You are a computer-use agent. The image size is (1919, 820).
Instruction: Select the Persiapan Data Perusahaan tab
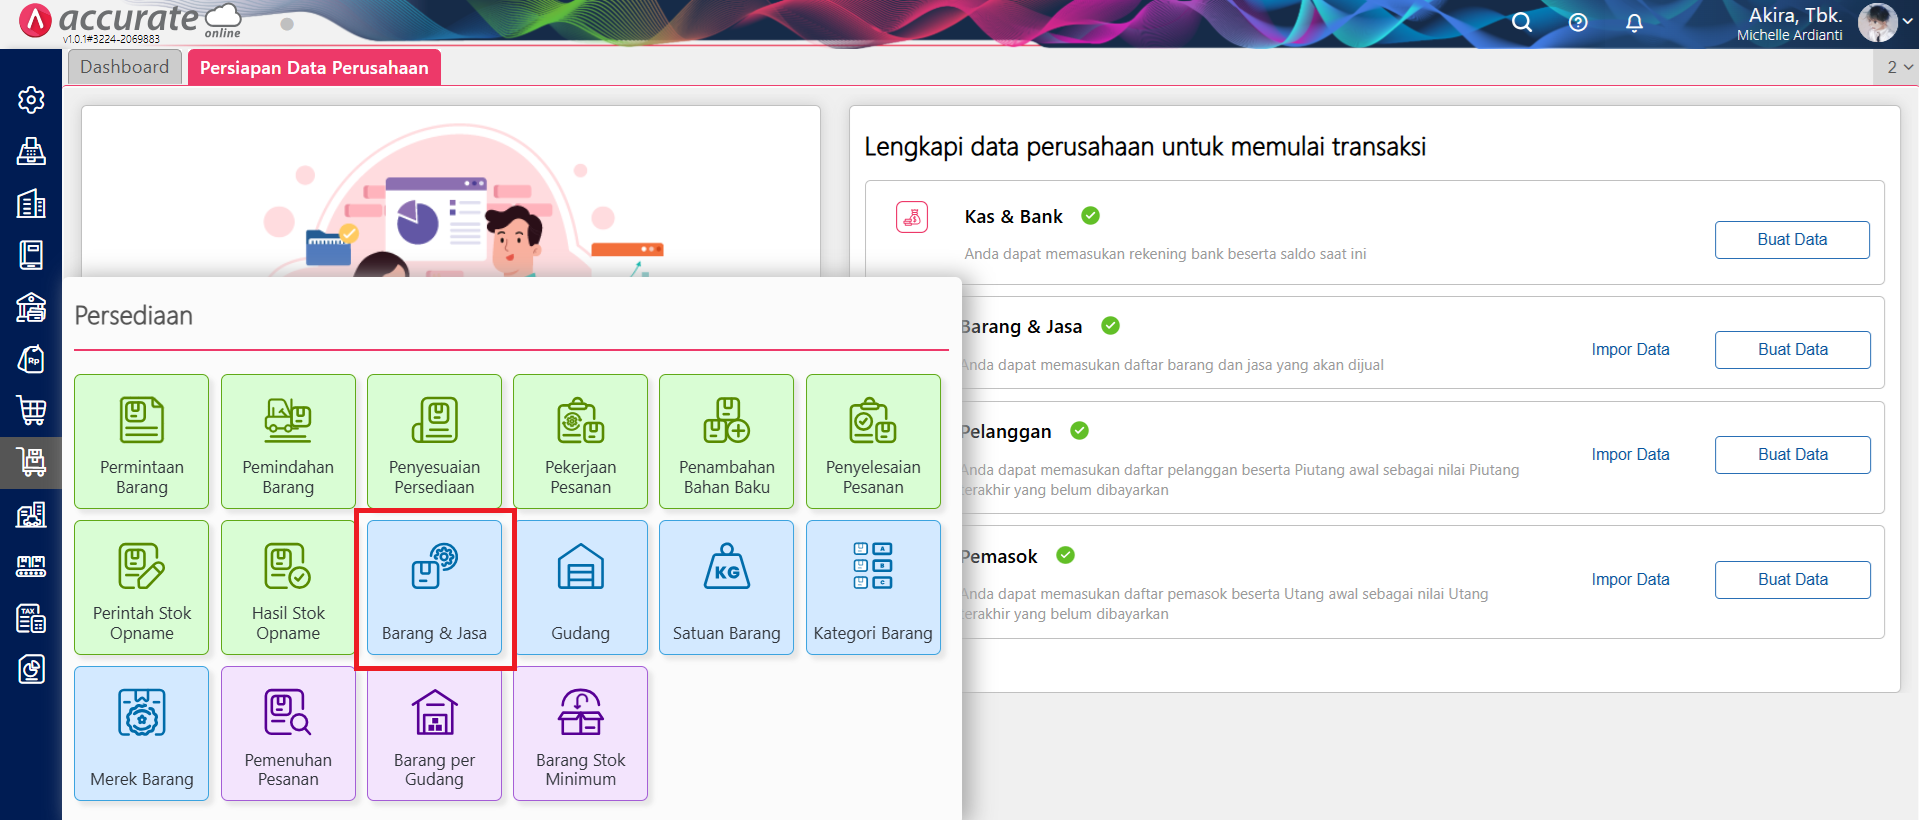(314, 68)
